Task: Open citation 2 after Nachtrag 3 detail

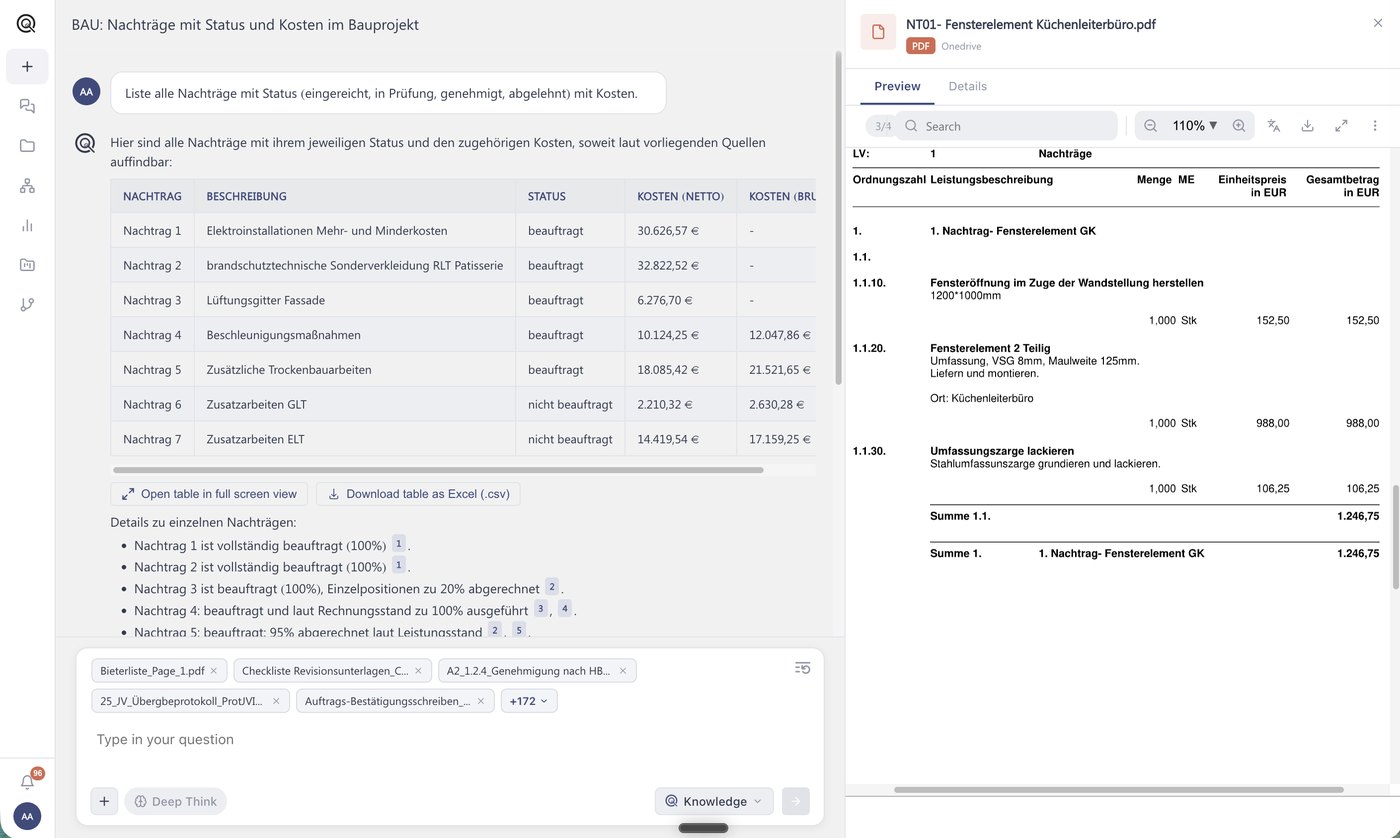Action: (551, 587)
